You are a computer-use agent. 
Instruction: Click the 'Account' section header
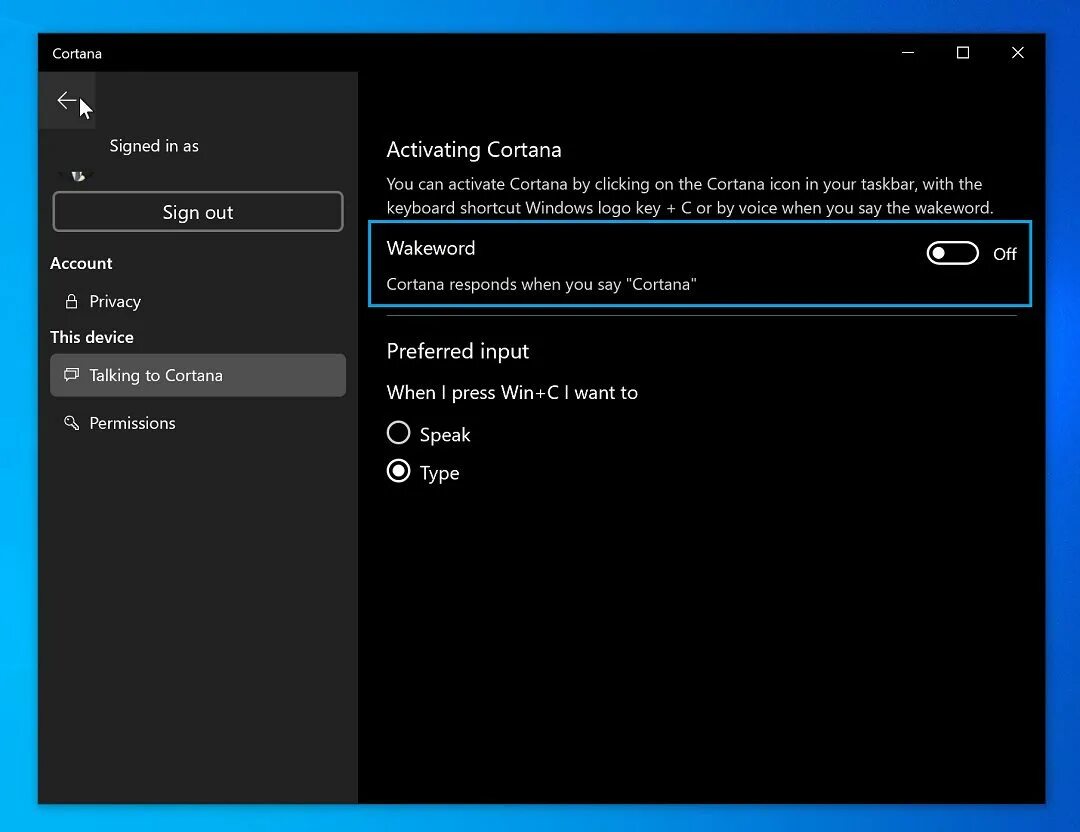pyautogui.click(x=81, y=263)
